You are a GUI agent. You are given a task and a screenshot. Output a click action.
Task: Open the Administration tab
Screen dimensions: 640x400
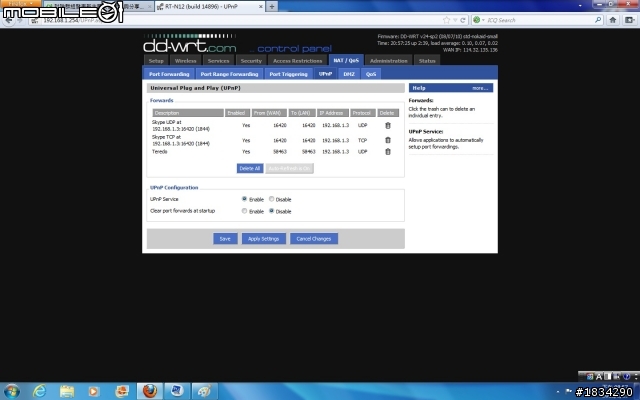[x=389, y=60]
